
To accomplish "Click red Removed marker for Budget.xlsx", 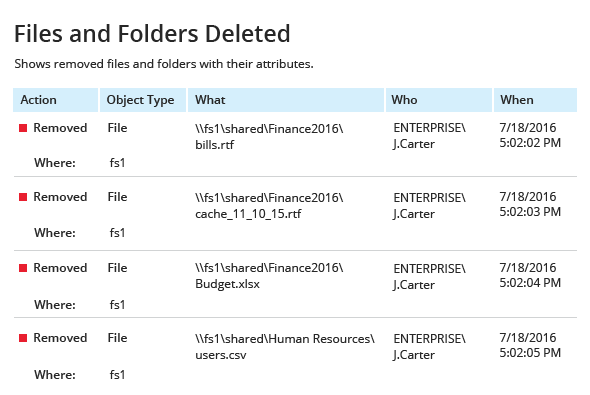I will pyautogui.click(x=23, y=268).
